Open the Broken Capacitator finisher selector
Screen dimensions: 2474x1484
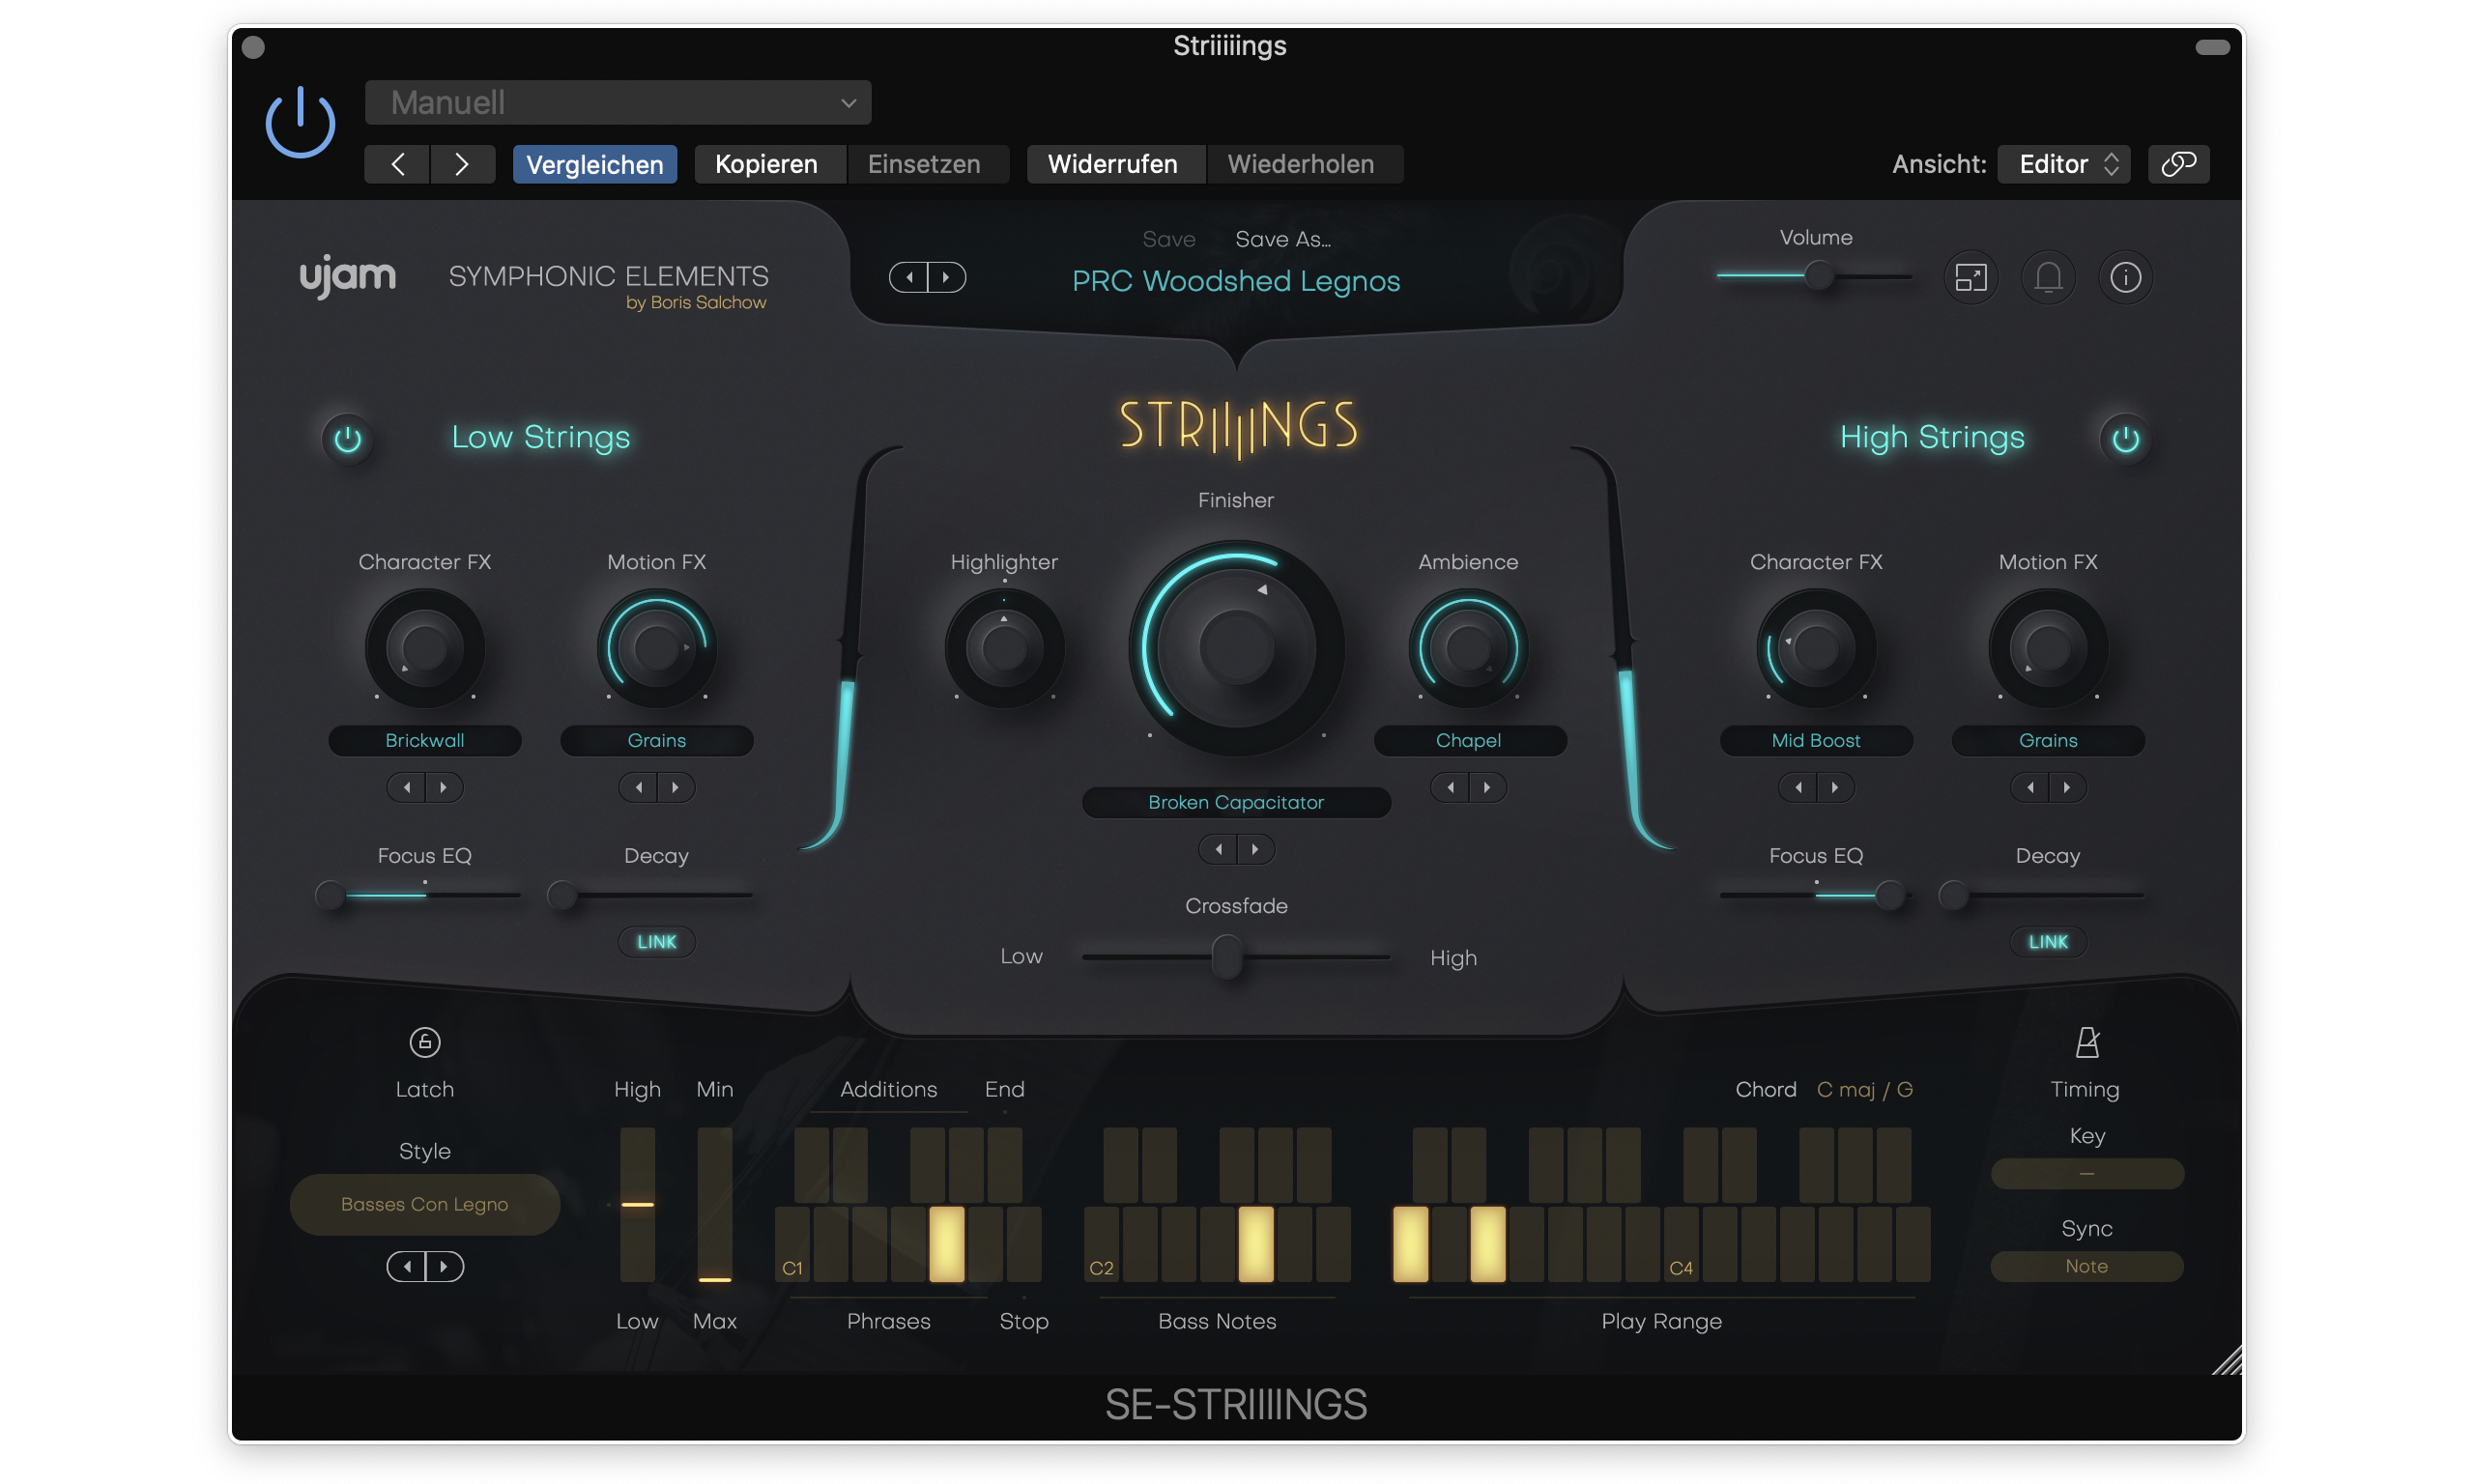(x=1236, y=802)
